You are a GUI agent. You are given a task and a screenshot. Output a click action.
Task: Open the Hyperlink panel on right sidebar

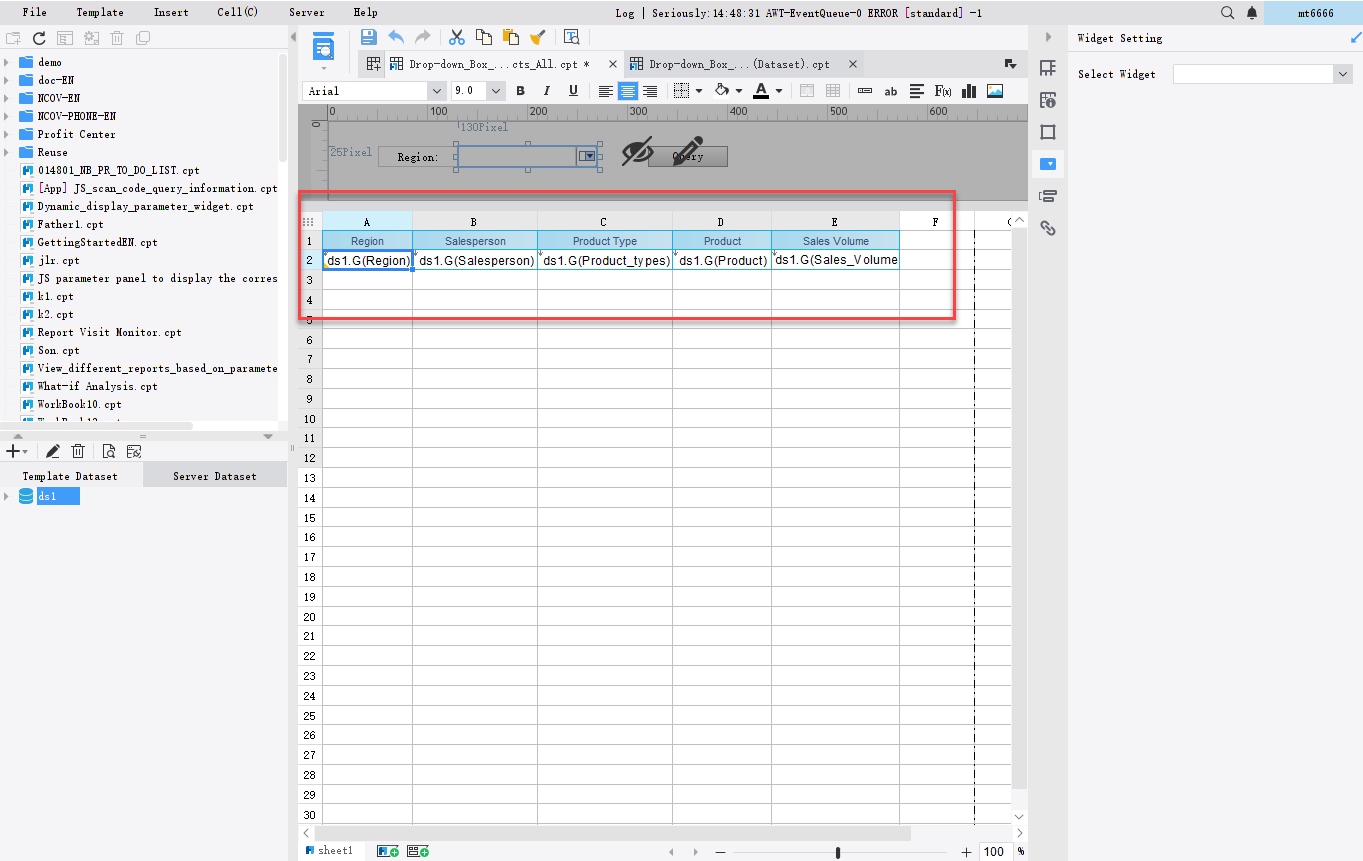pyautogui.click(x=1047, y=228)
